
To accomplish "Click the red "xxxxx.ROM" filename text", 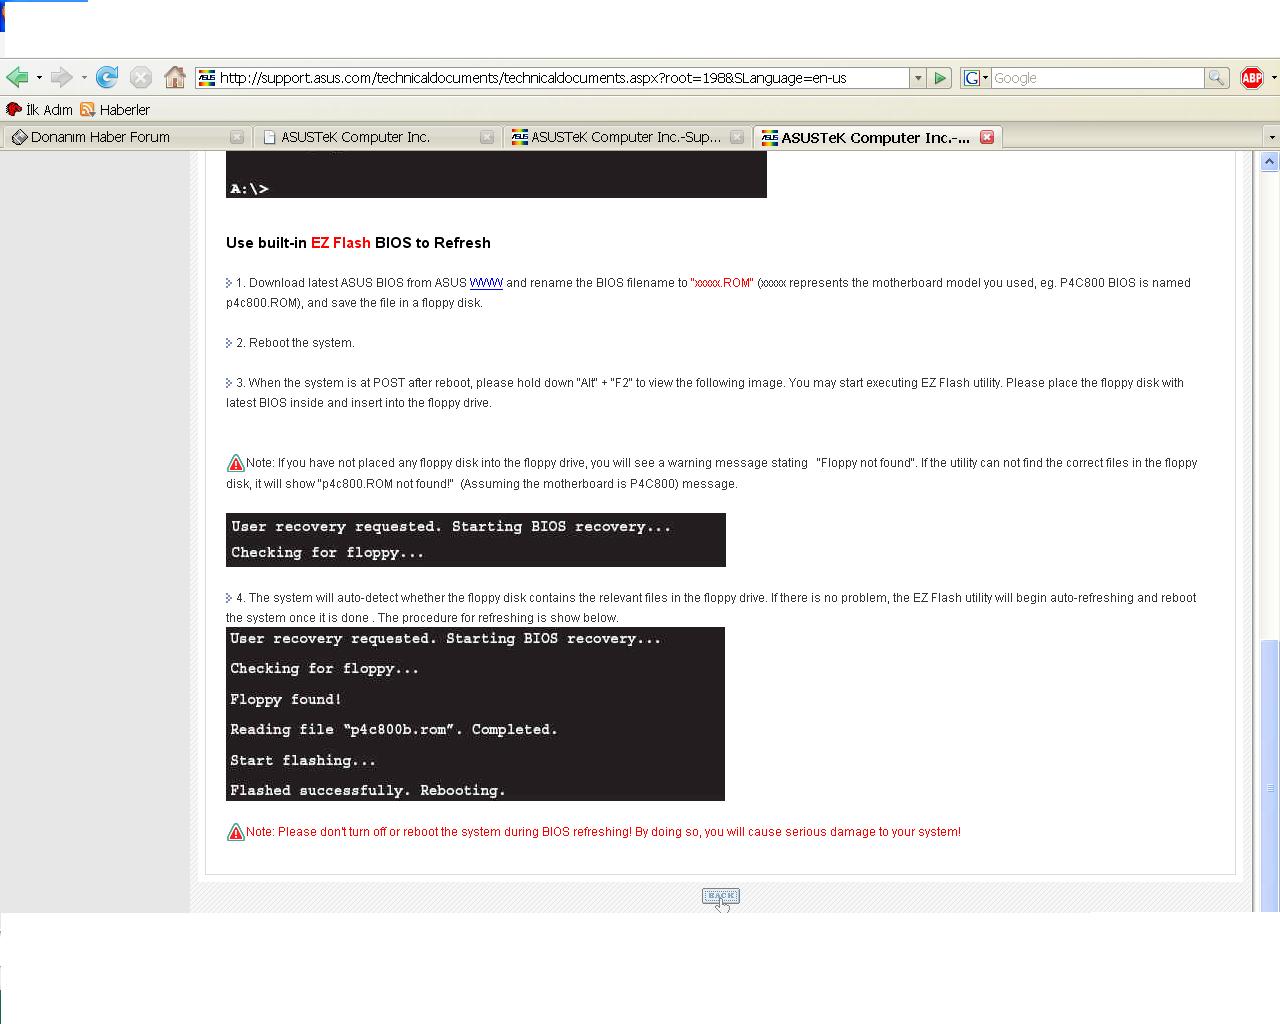I will pyautogui.click(x=722, y=283).
